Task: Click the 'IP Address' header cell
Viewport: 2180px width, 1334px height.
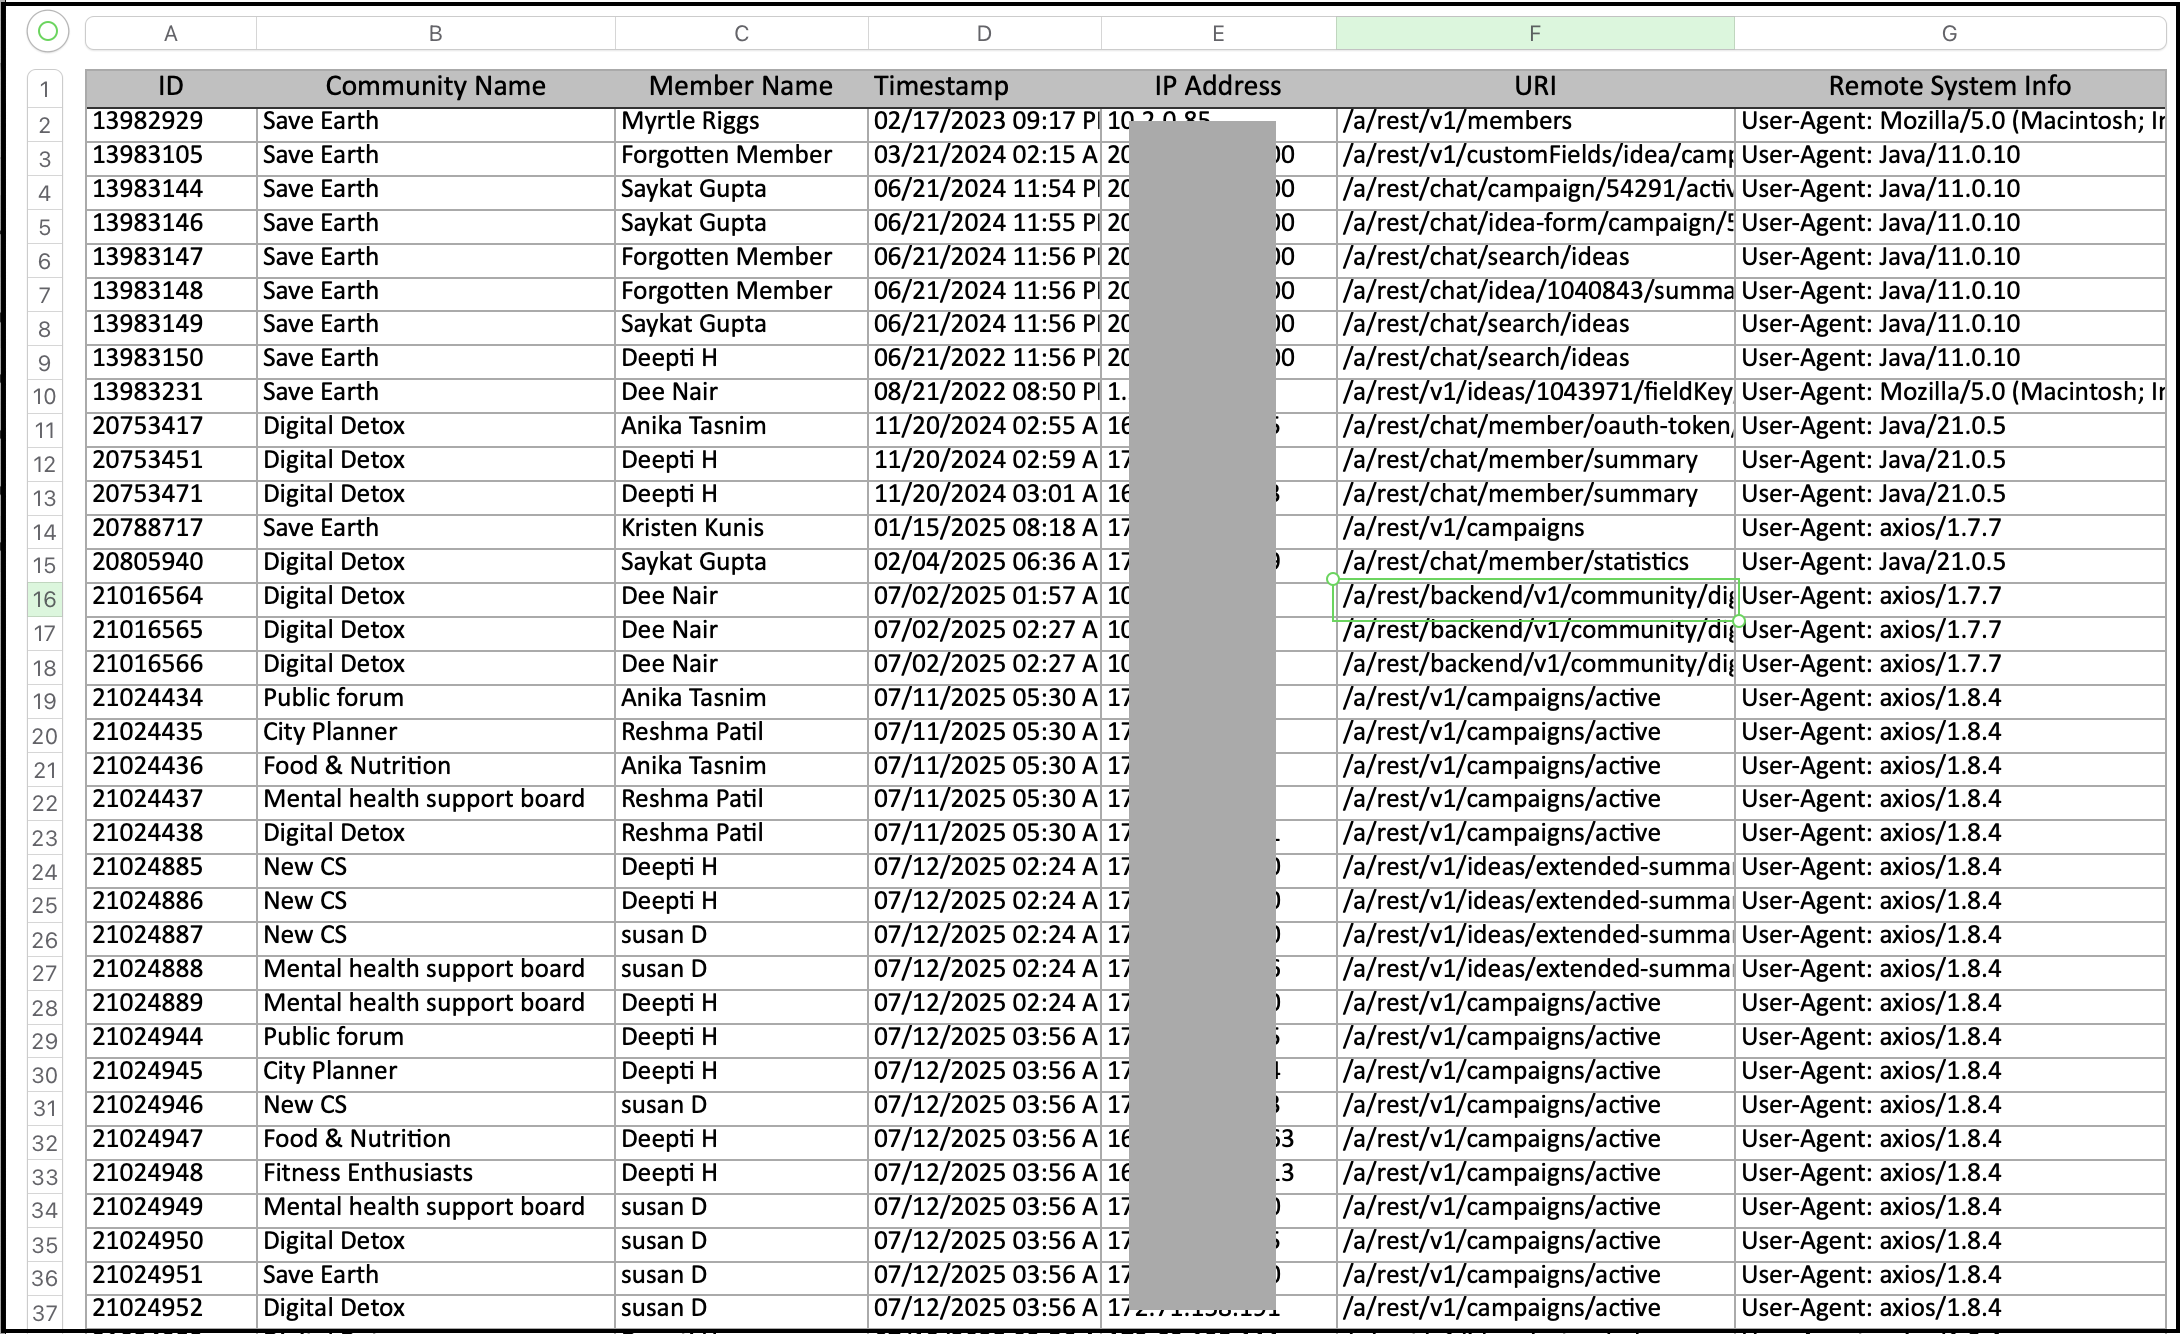Action: [1218, 87]
